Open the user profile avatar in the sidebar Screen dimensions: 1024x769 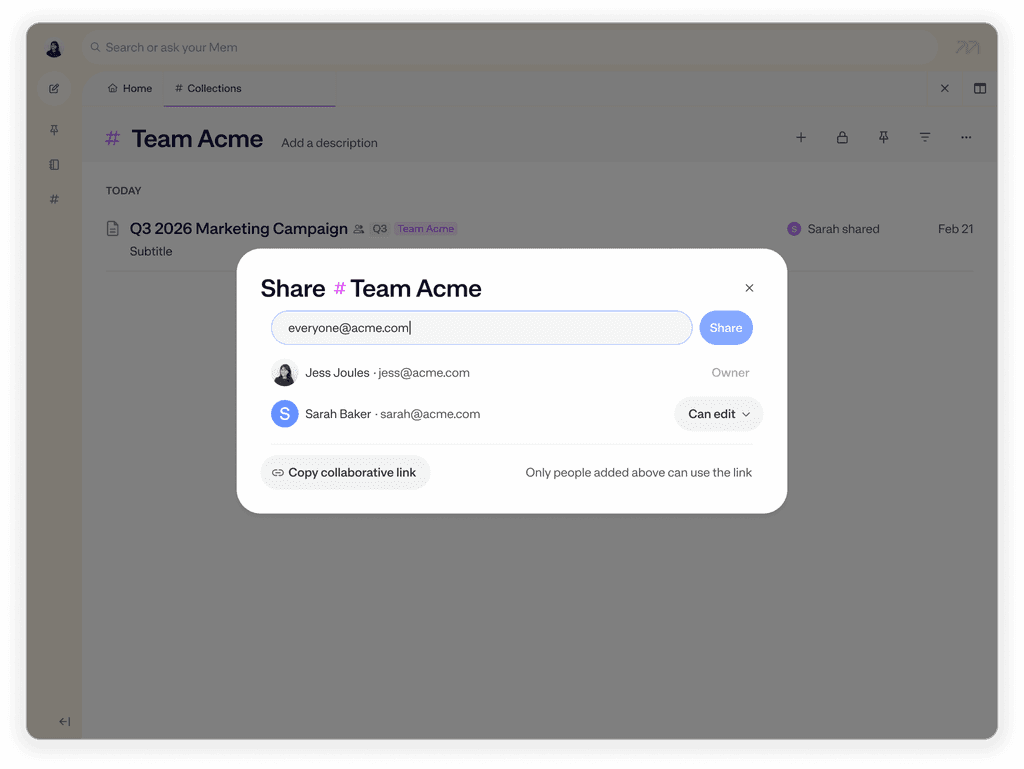click(54, 48)
